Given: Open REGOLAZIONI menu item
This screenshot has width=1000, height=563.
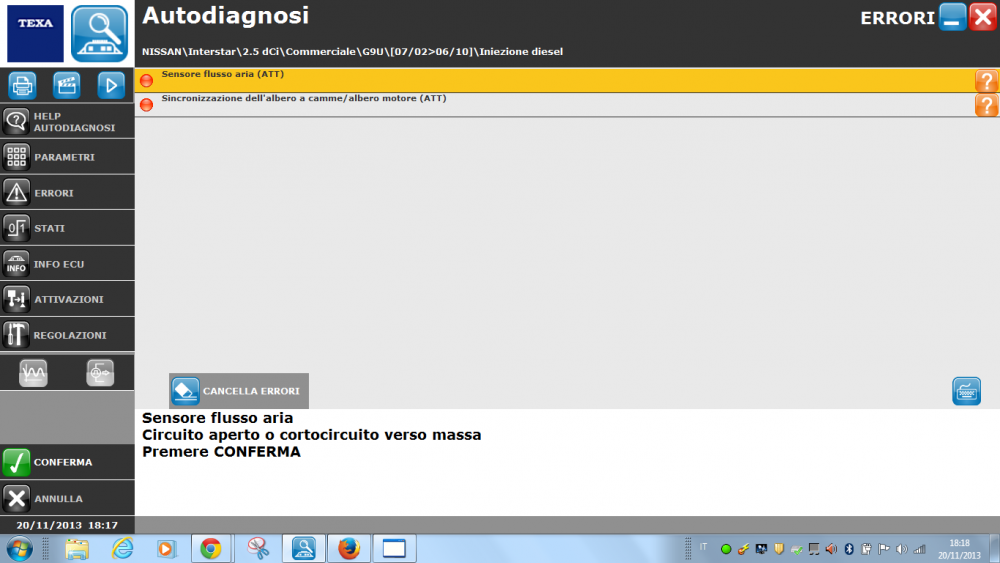Looking at the screenshot, I should 67,335.
